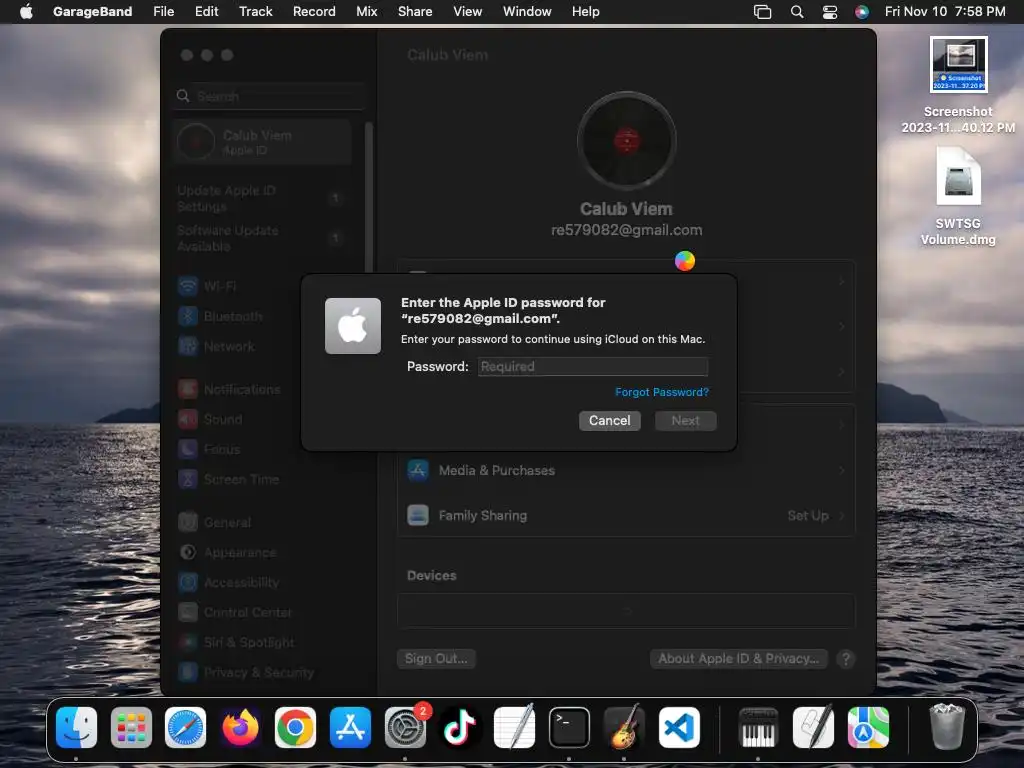Select Calub Viem Apple ID sidebar row
Image resolution: width=1024 pixels, height=768 pixels.
[x=263, y=142]
